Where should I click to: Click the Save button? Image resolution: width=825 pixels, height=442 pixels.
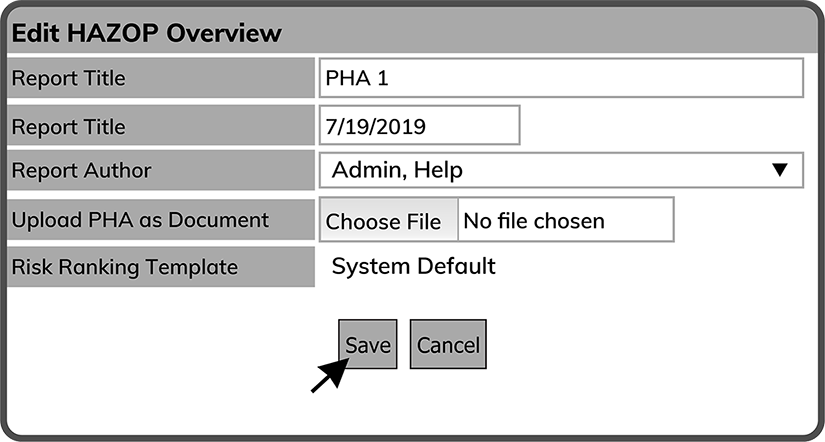(367, 345)
